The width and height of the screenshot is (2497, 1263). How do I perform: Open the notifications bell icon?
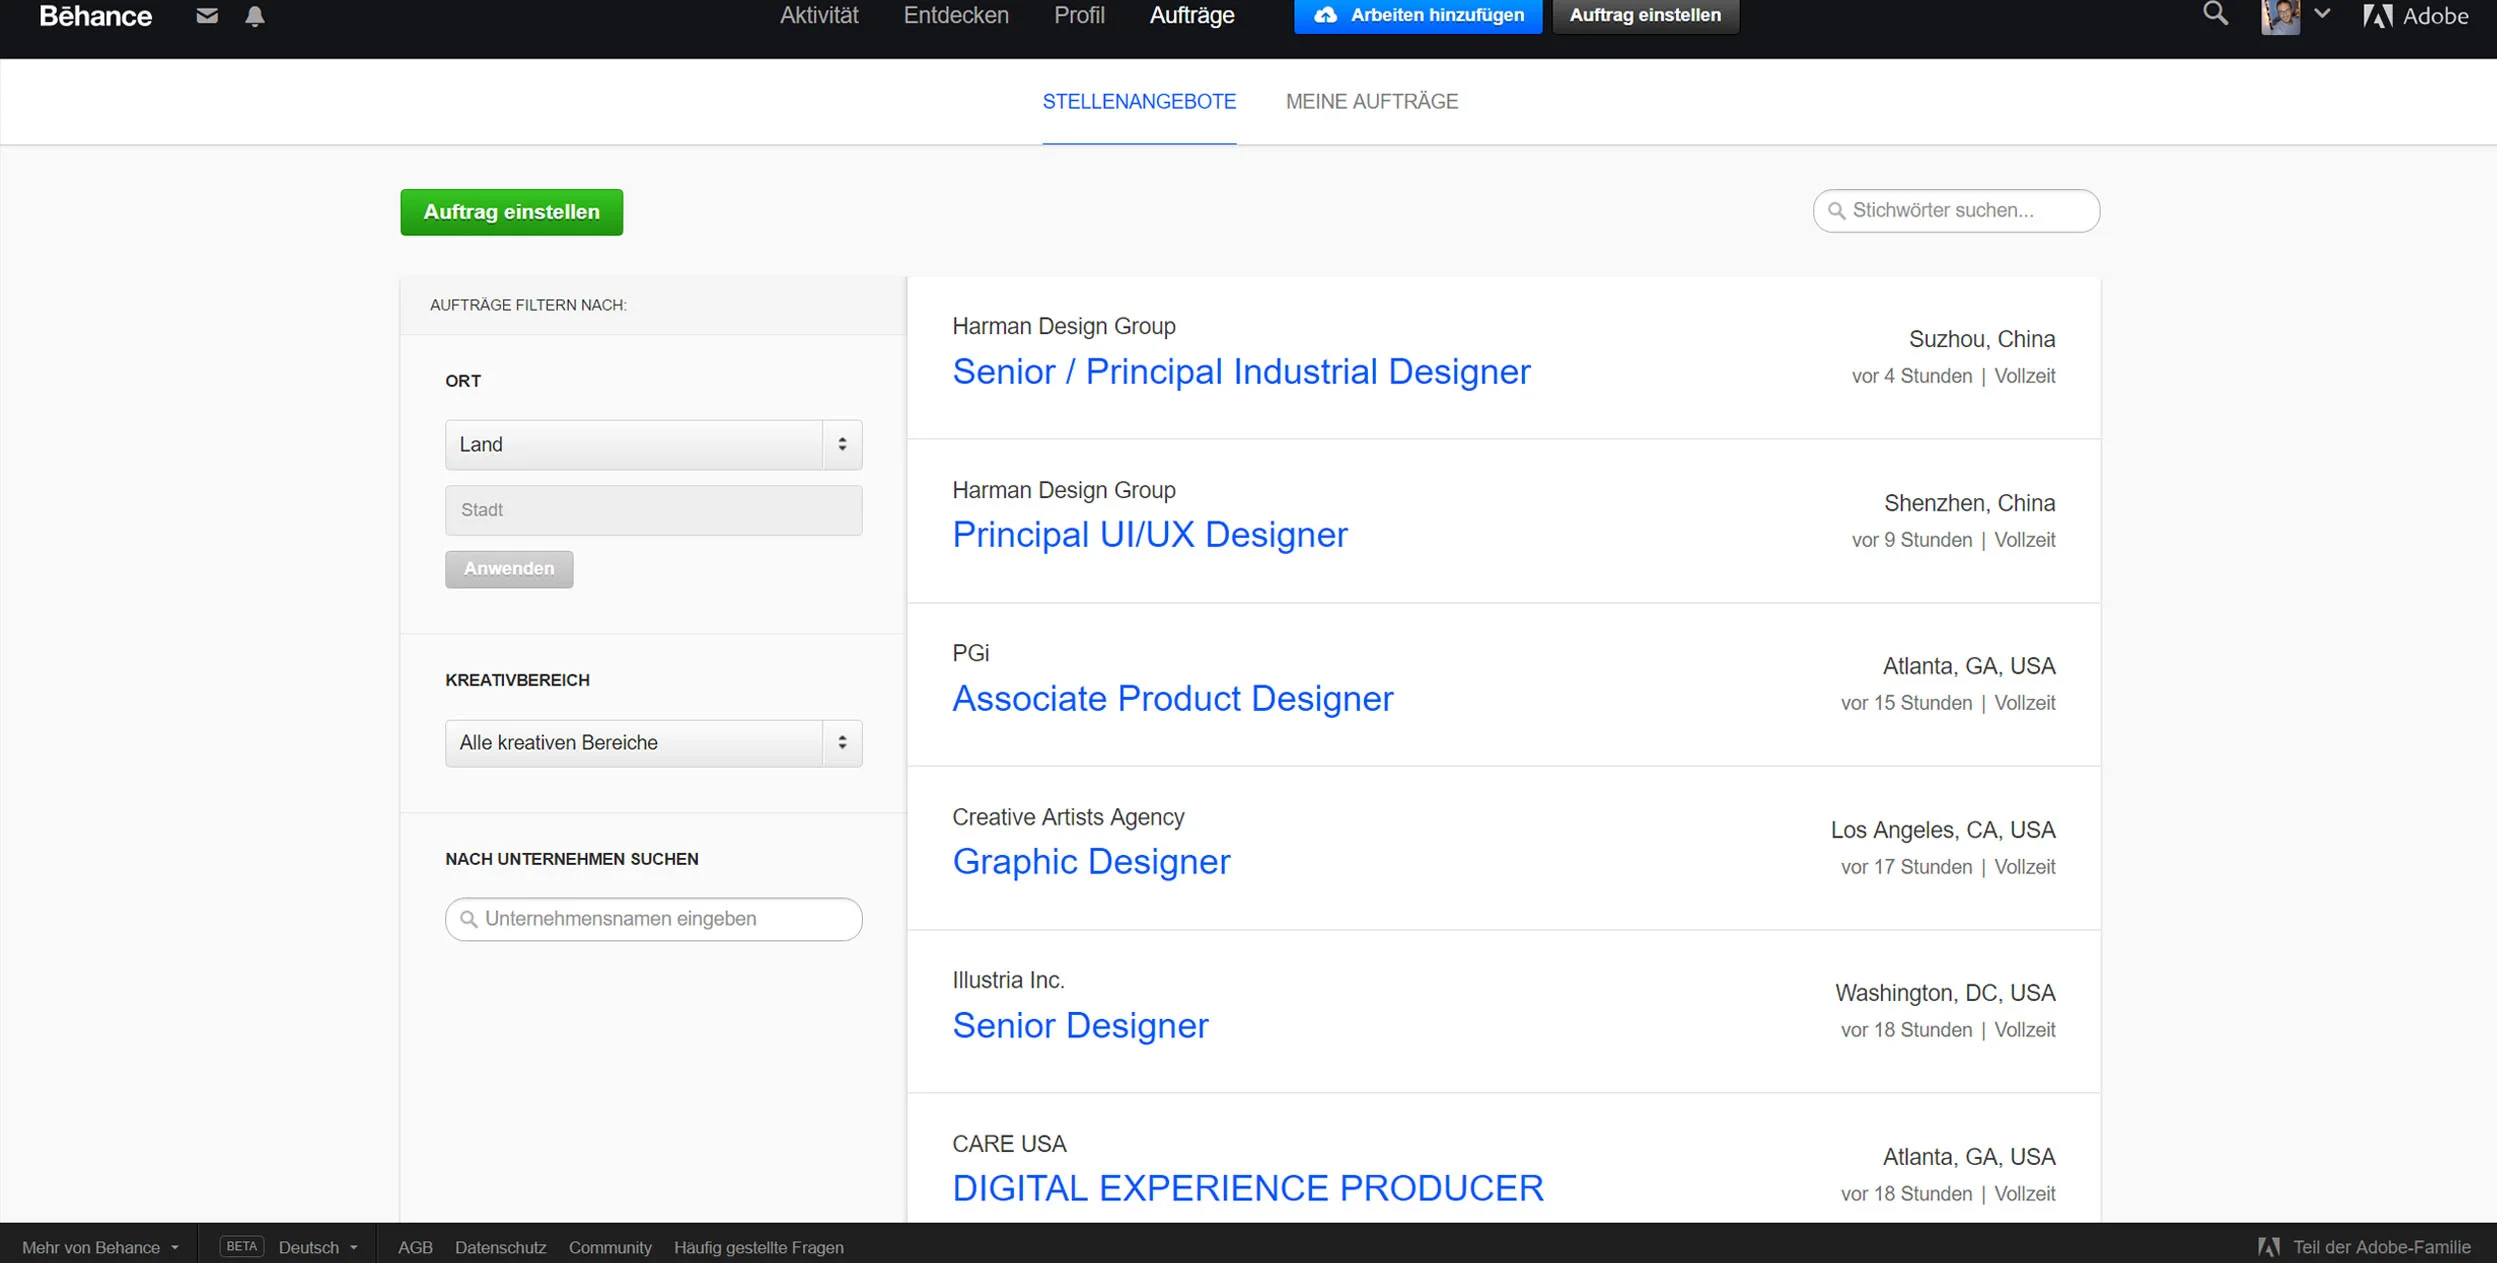[x=255, y=16]
